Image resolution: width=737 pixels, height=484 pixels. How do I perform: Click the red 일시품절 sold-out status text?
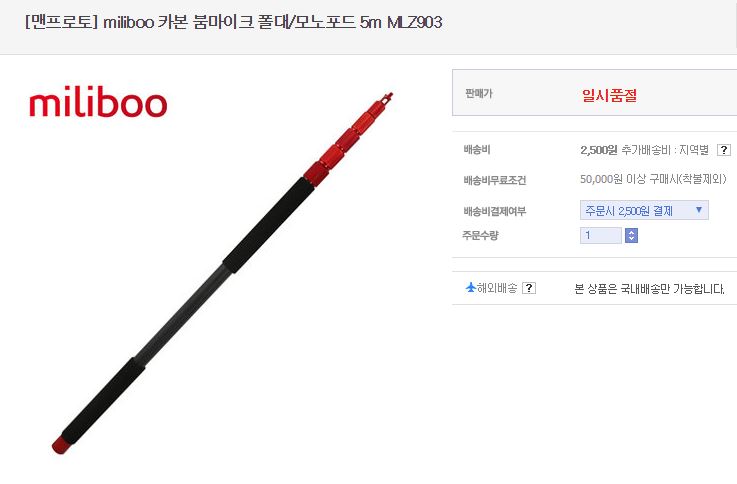click(609, 95)
